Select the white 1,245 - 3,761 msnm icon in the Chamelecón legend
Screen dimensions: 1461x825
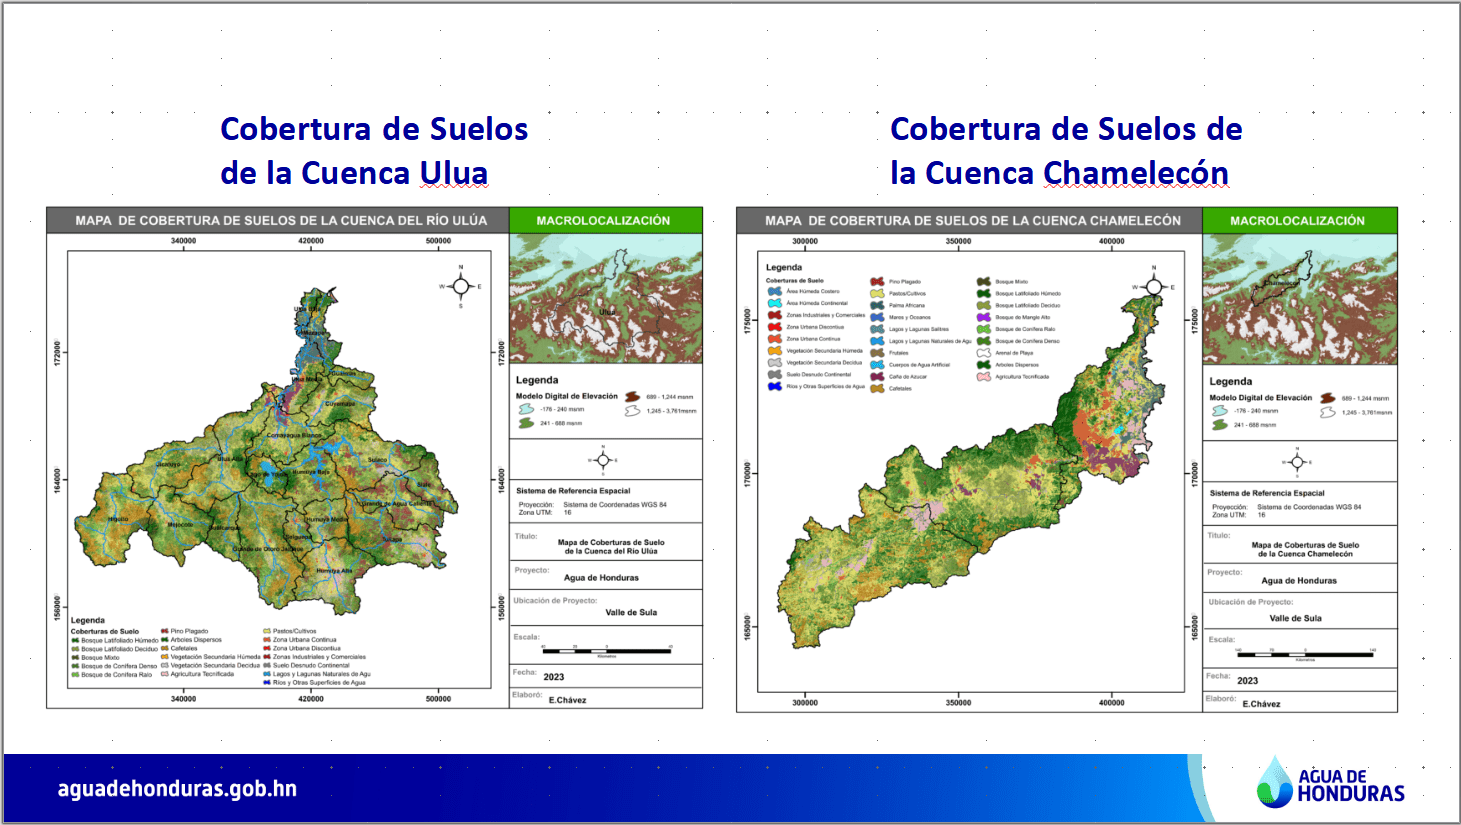[x=1327, y=412]
